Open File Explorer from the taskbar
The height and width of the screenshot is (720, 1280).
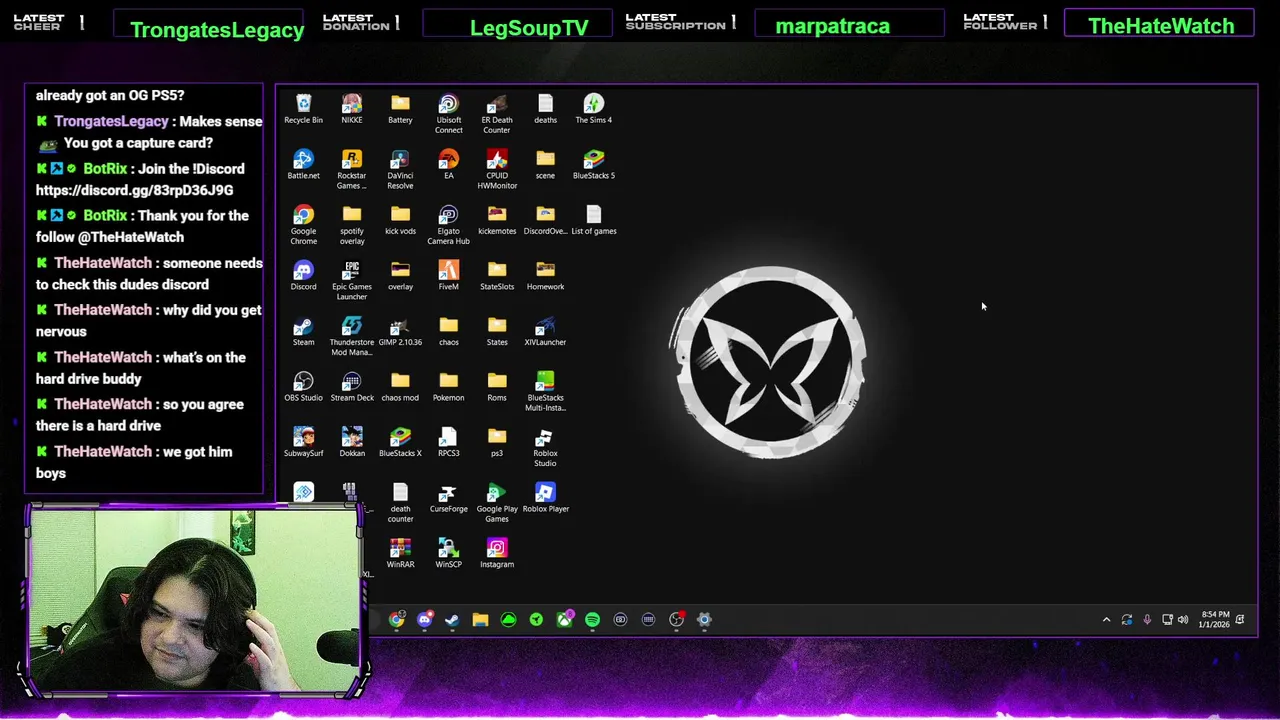pyautogui.click(x=480, y=620)
